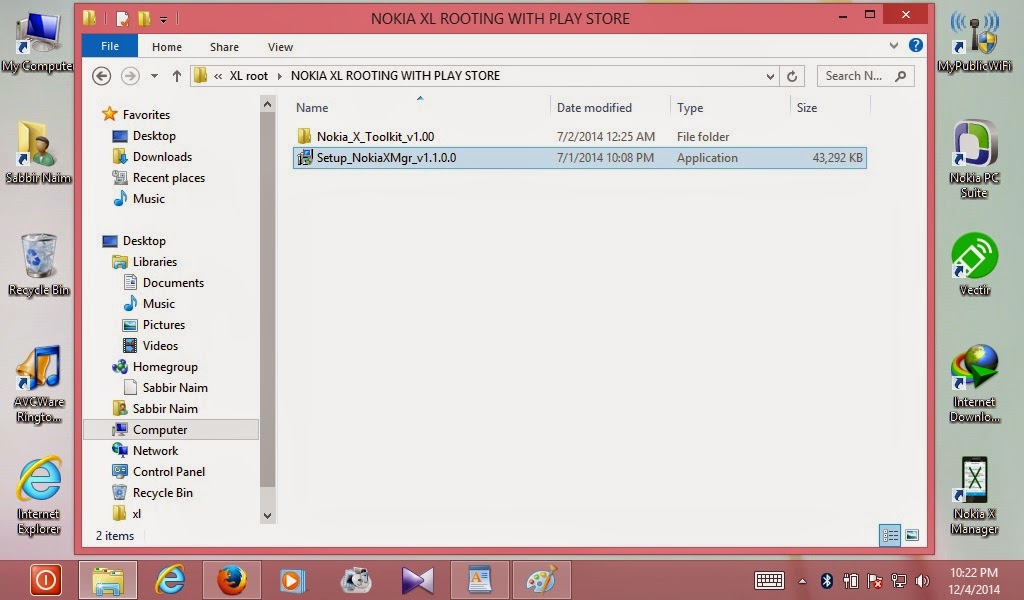
Task: Go up one folder level
Action: (176, 76)
